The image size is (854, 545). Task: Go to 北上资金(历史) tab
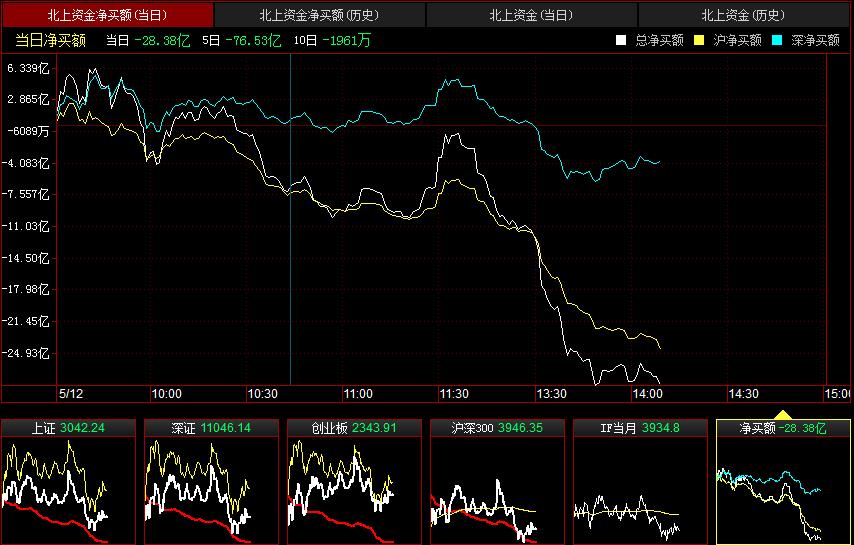[743, 15]
